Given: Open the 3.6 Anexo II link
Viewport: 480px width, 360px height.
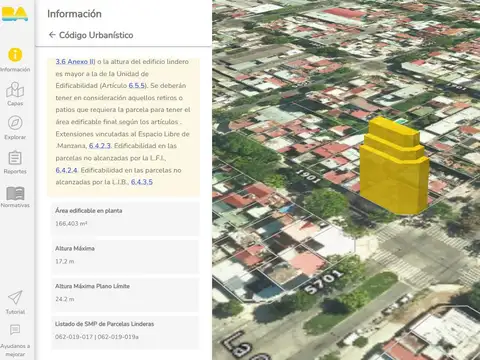Looking at the screenshot, I should pos(75,62).
